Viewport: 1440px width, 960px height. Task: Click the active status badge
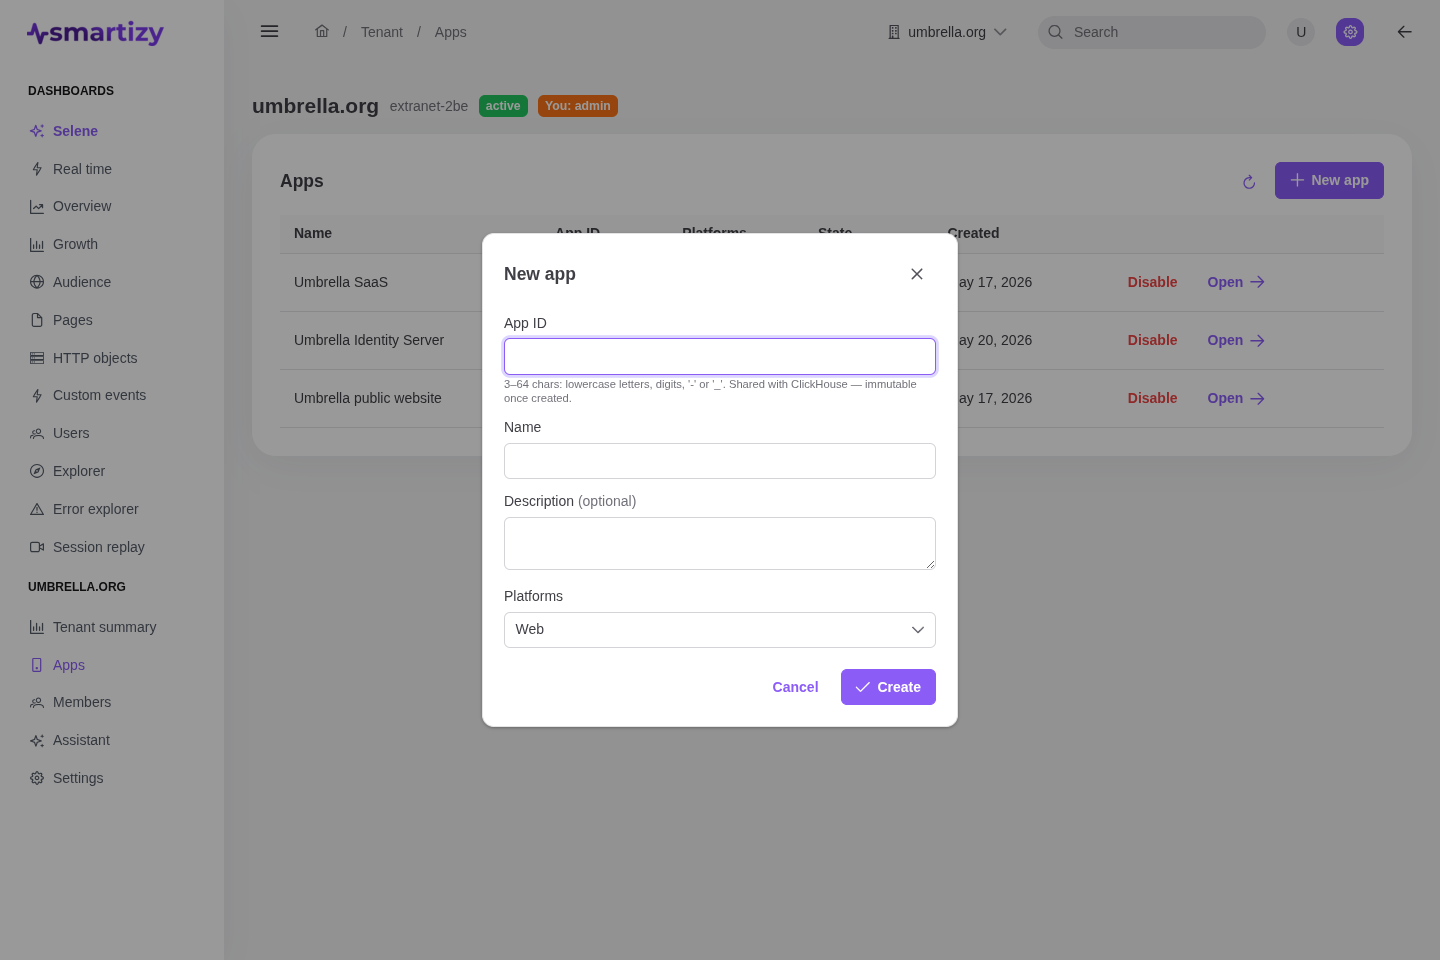[x=503, y=106]
